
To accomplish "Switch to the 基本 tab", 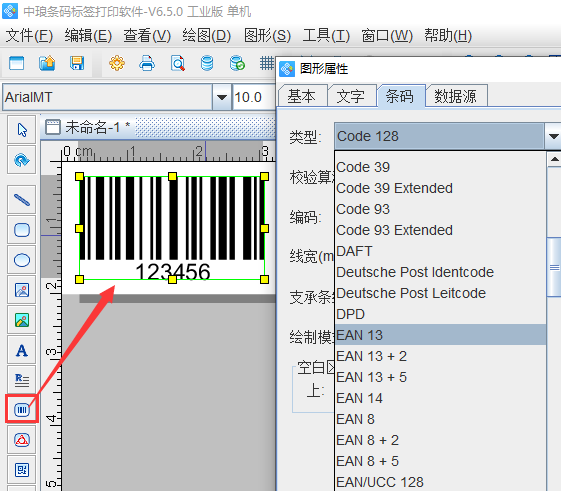I will [x=302, y=96].
